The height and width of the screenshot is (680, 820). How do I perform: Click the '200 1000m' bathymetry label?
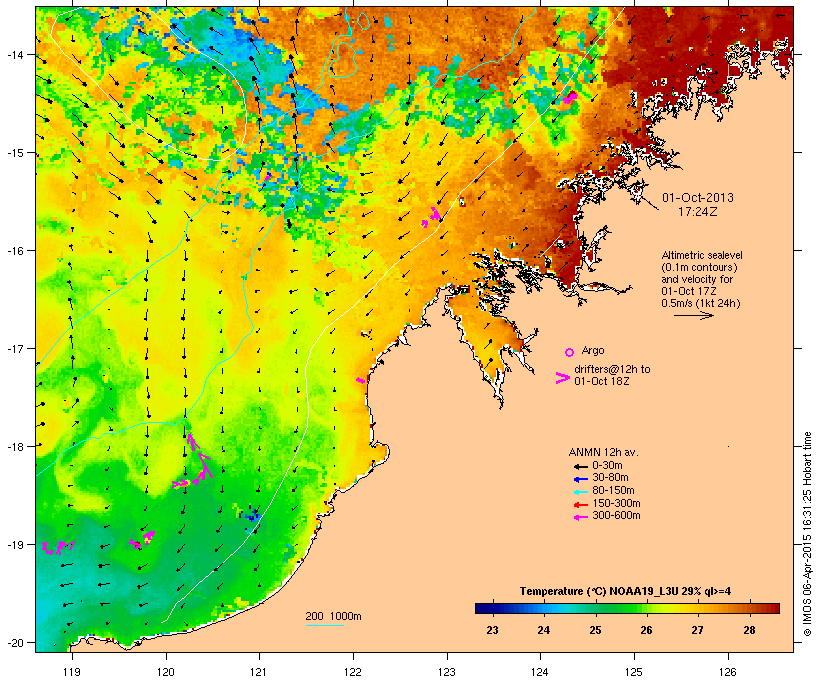(x=333, y=616)
